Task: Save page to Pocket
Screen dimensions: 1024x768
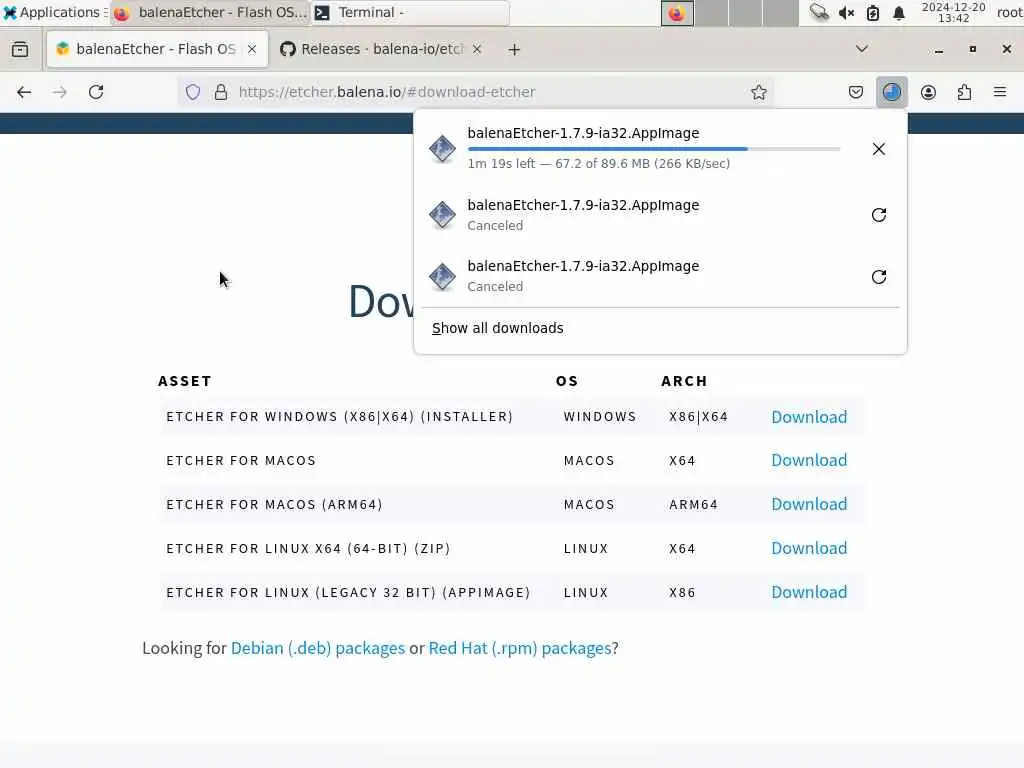Action: point(856,92)
